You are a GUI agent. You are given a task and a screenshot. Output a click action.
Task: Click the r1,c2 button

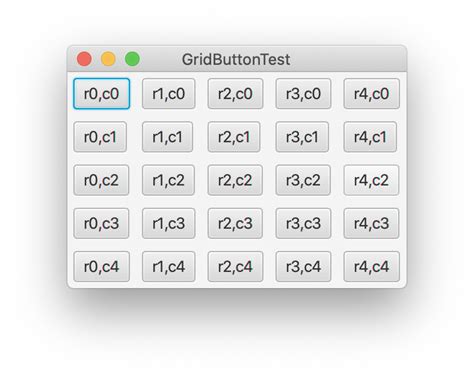click(x=168, y=180)
